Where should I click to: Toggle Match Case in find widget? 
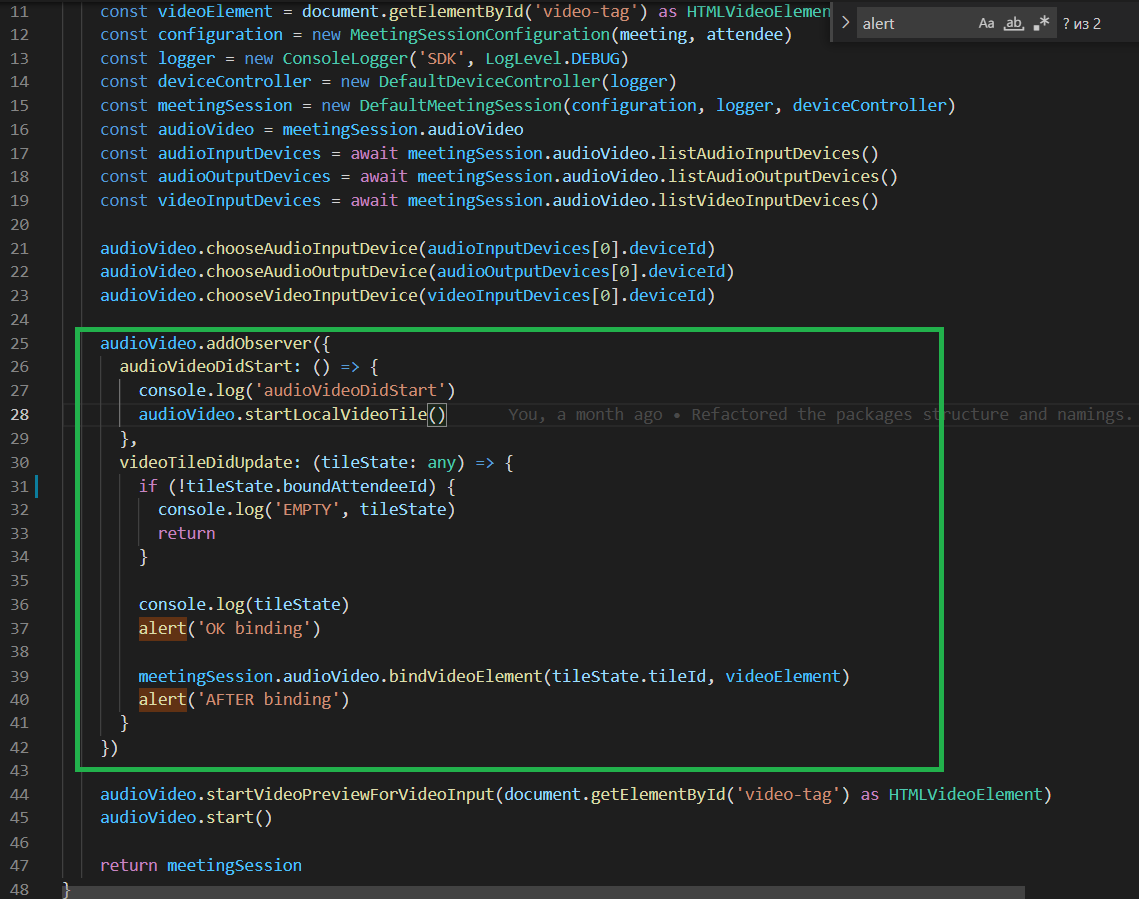pos(986,23)
